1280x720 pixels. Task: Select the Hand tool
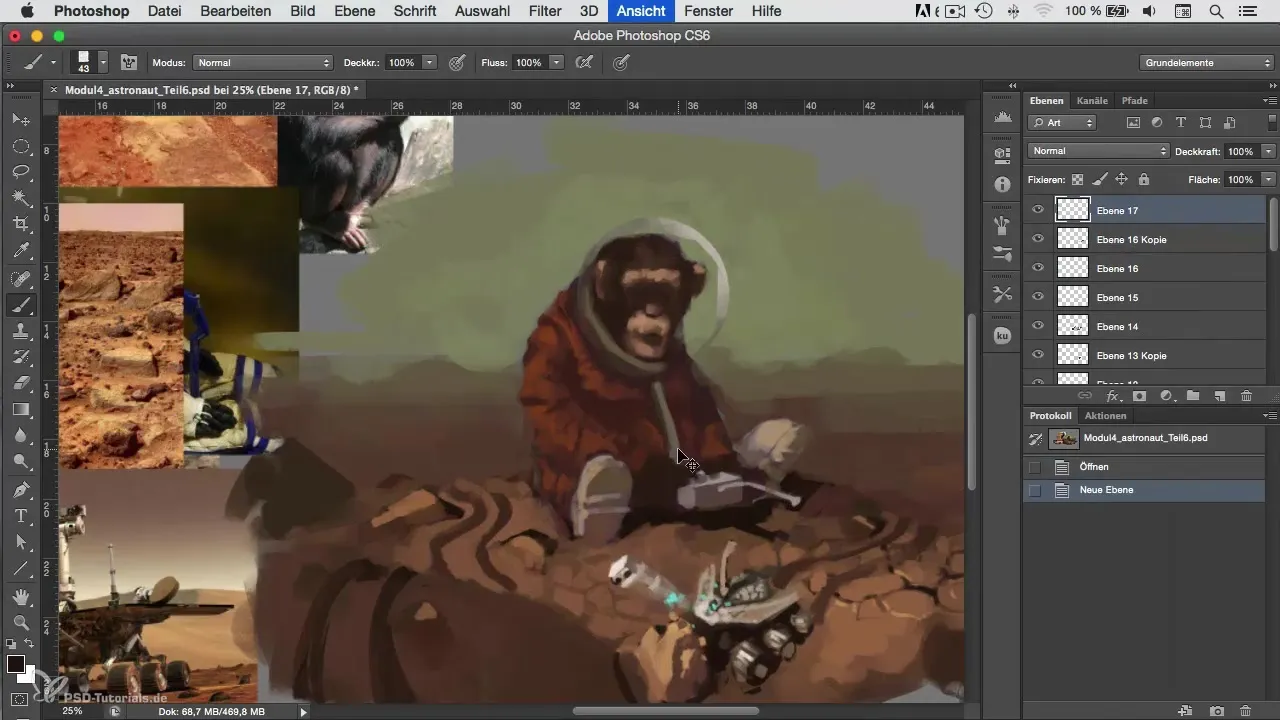21,597
